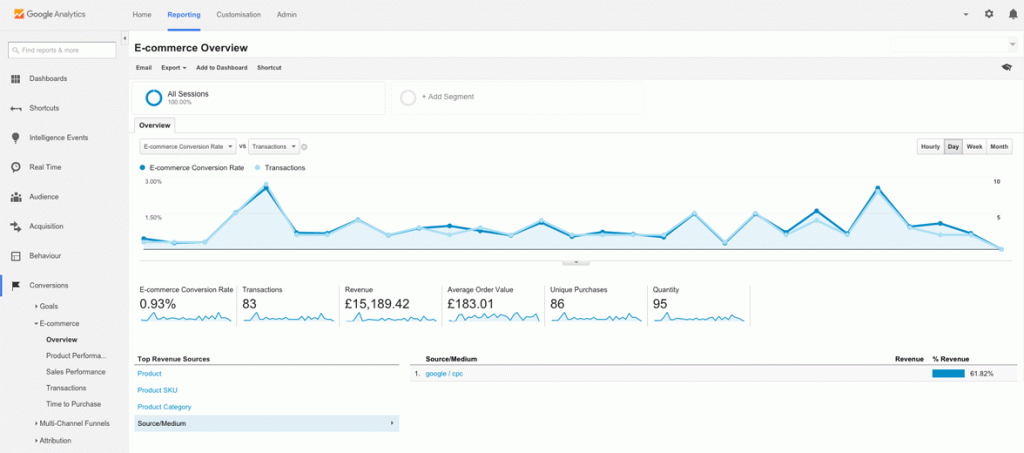Switch chart granularity to Week
The width and height of the screenshot is (1024, 453).
tap(974, 147)
